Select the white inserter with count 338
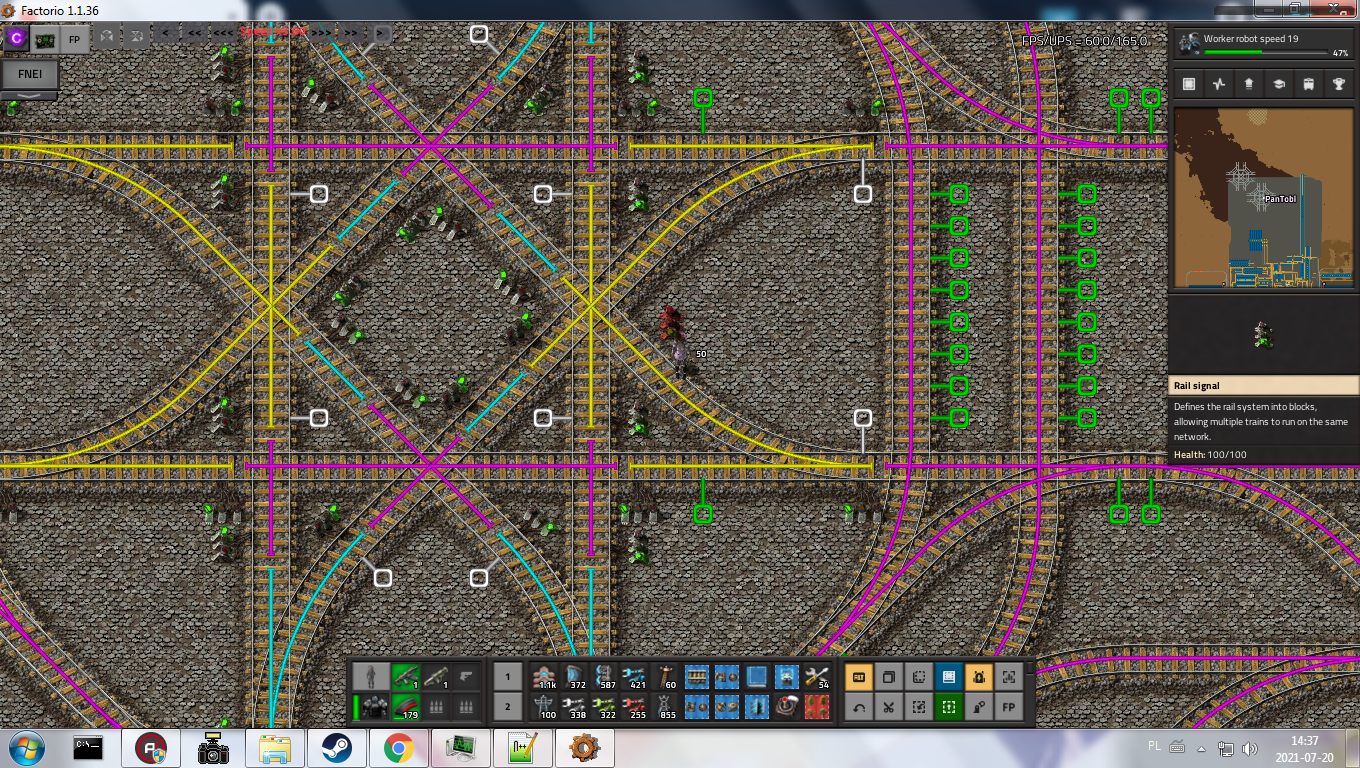Screen dimensions: 1360x768 tap(576, 707)
